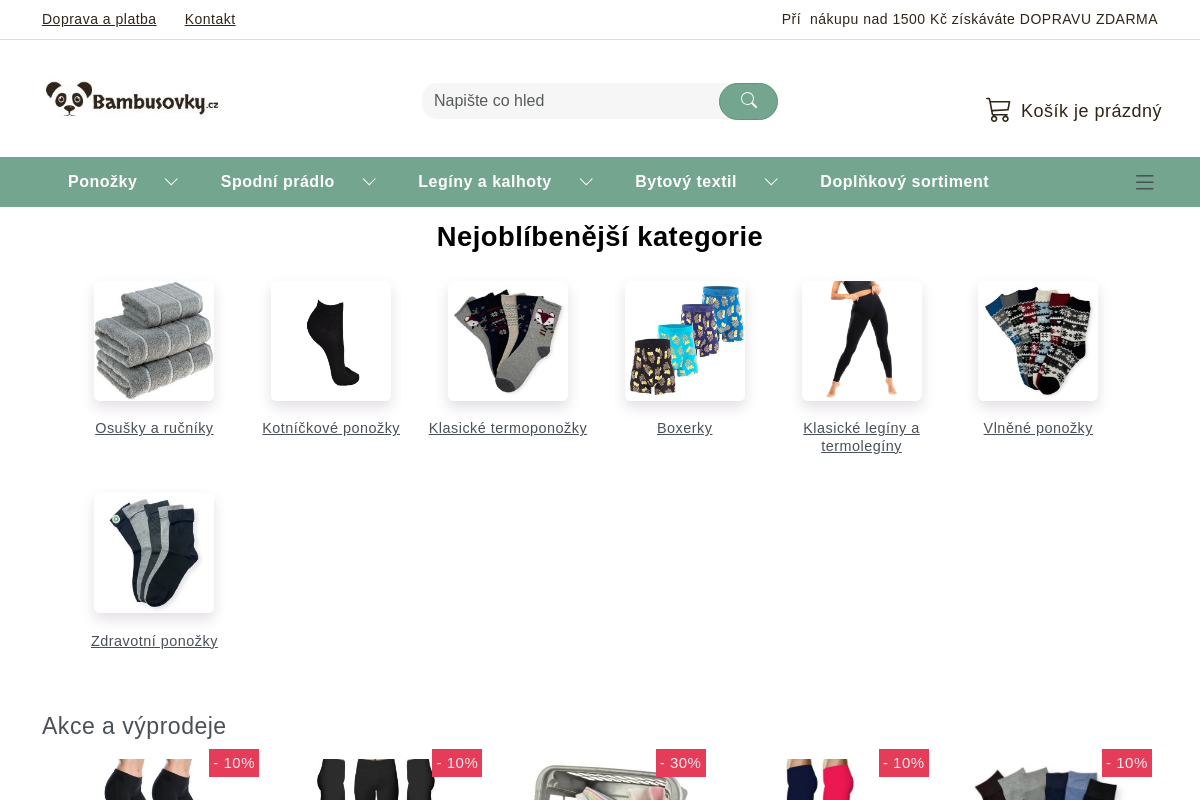The height and width of the screenshot is (800, 1200).
Task: Open the Bytový textil menu
Action: 685,181
